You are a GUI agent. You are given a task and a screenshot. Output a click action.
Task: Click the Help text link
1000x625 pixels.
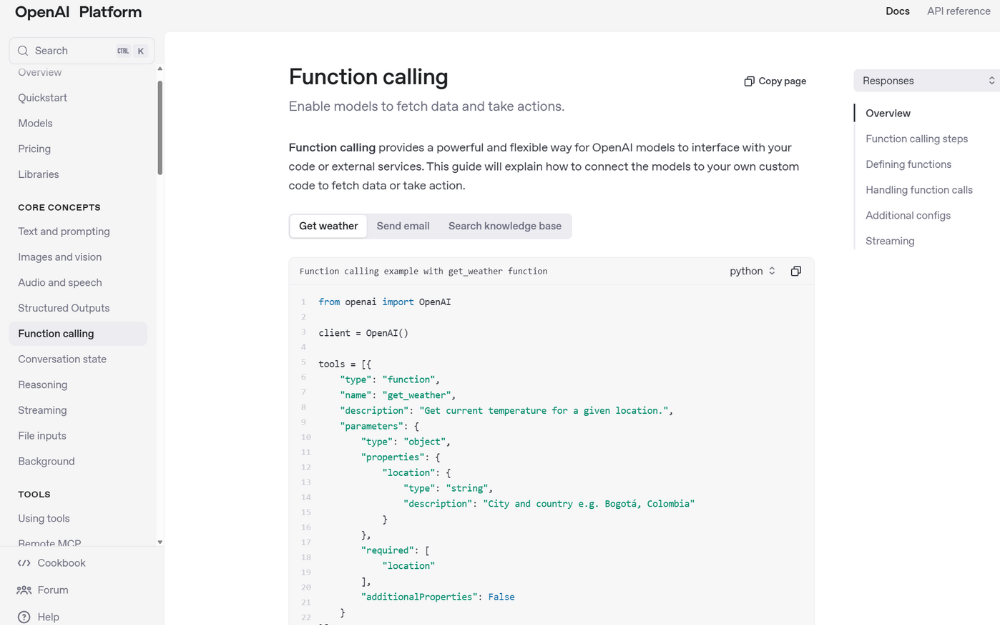[48, 617]
